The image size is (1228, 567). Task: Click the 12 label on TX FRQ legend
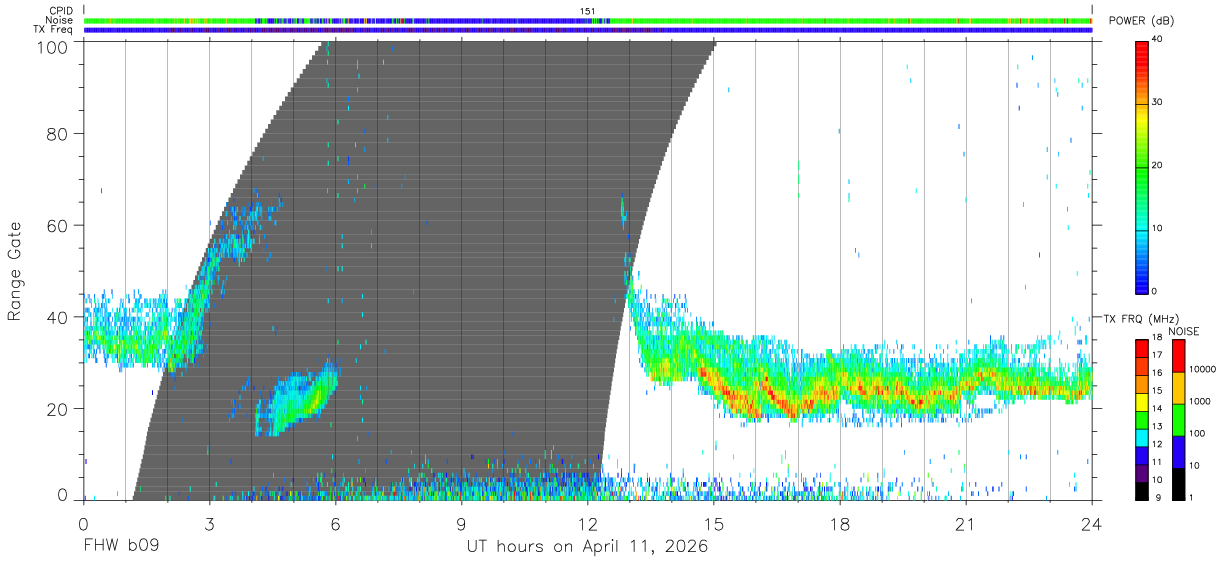pos(1156,444)
